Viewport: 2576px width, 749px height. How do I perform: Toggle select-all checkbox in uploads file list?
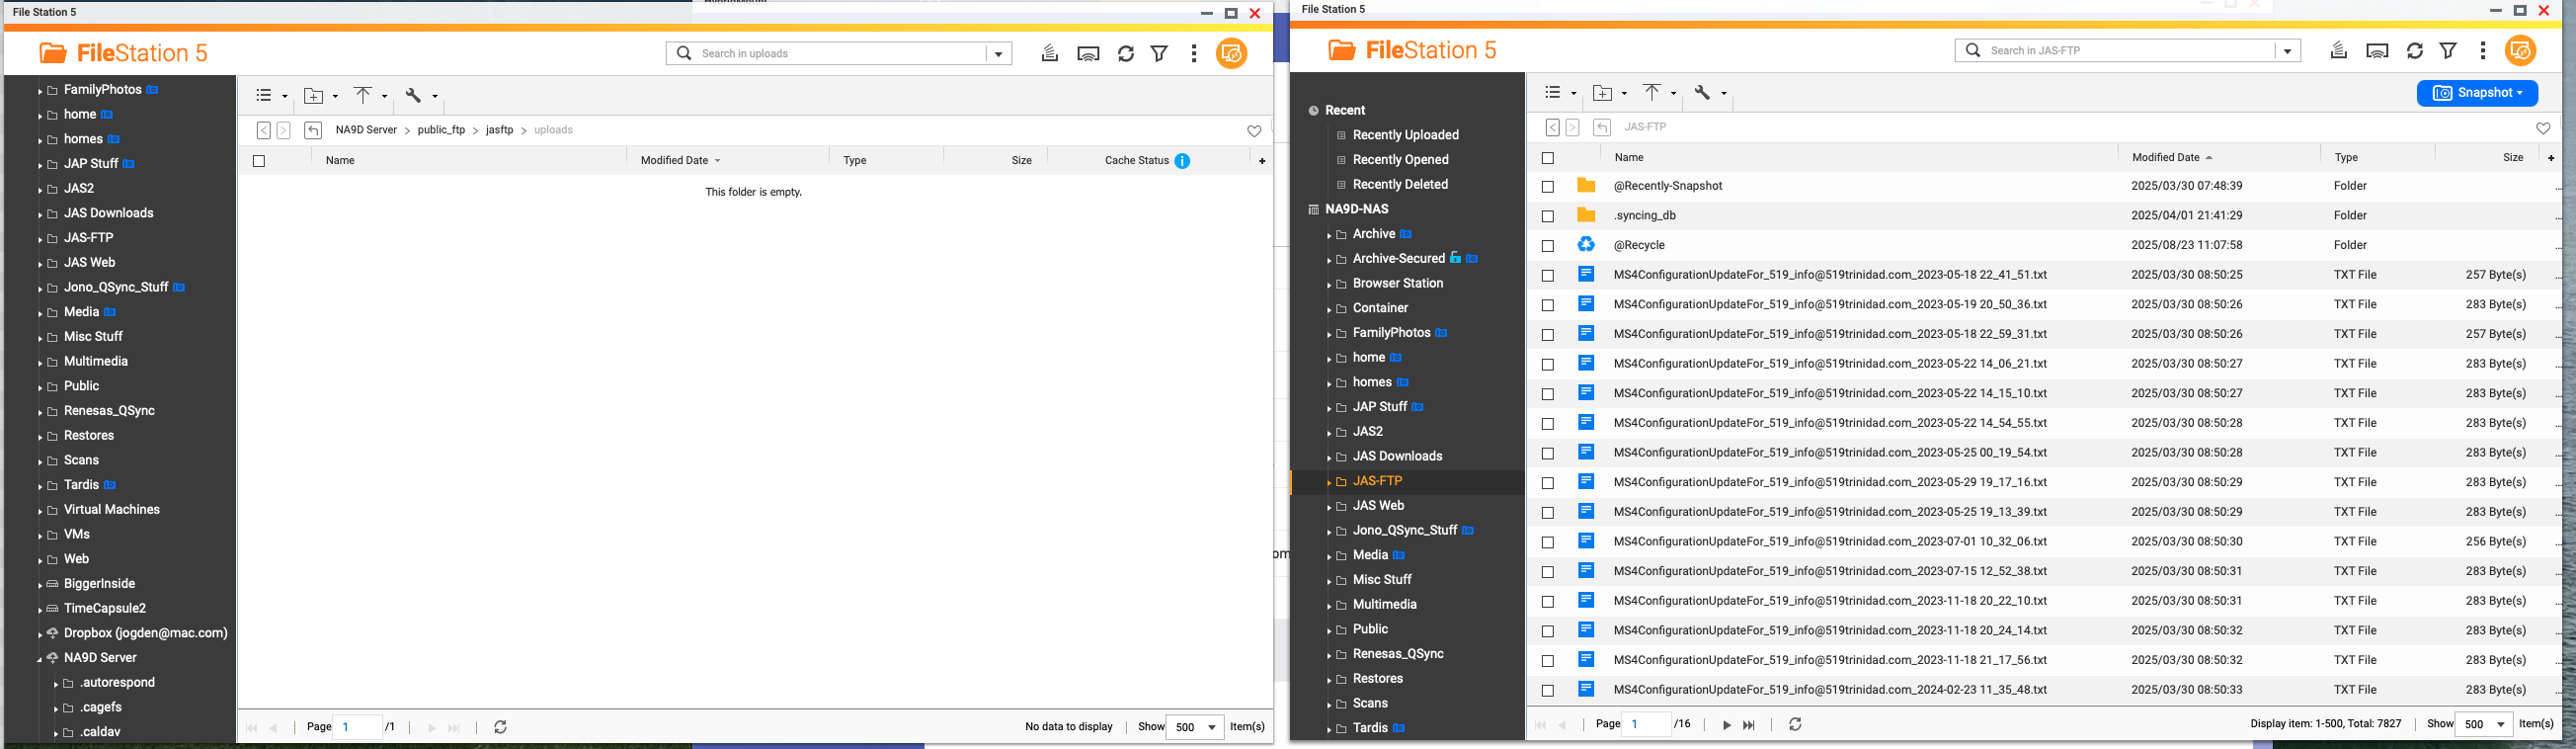tap(259, 161)
